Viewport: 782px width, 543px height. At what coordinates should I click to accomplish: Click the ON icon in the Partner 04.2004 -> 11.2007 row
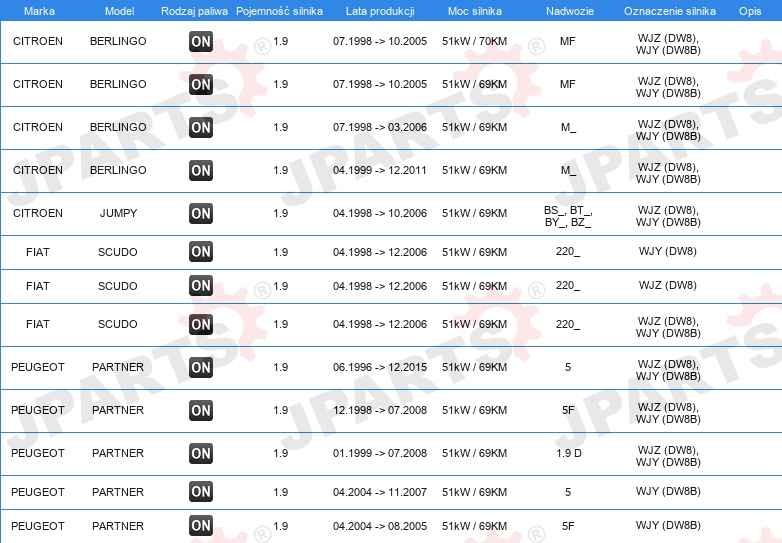(x=201, y=492)
